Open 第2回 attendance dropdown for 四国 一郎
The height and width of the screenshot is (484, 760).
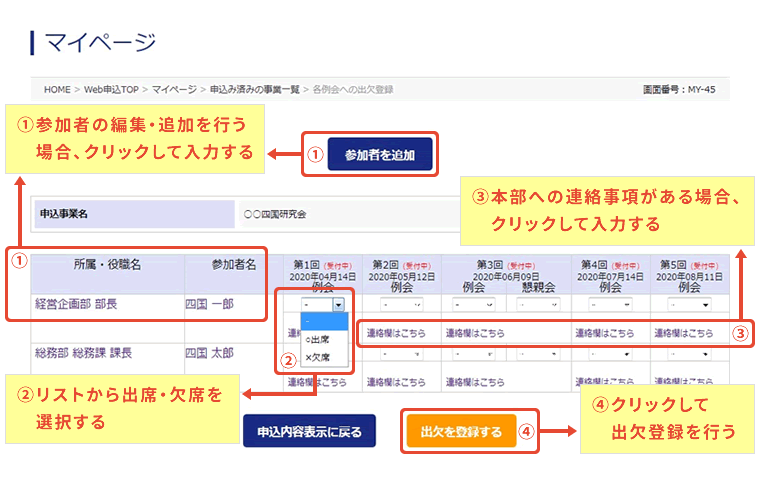(x=400, y=304)
